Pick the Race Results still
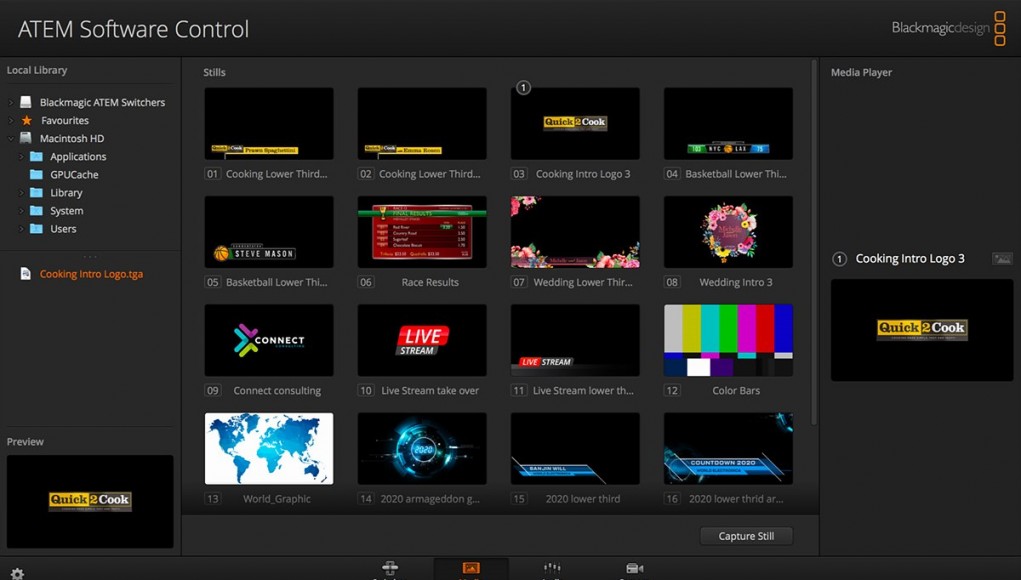Screen dimensions: 1021x580 point(422,232)
